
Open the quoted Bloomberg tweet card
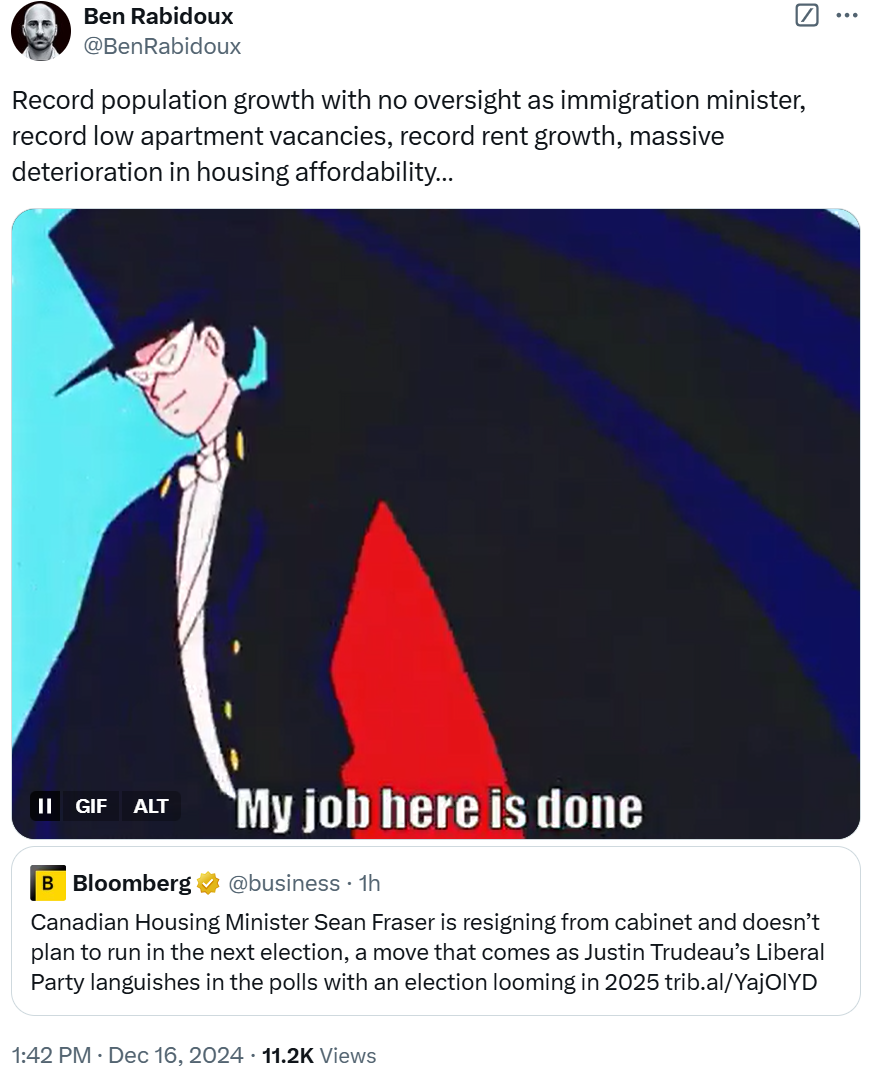click(436, 931)
